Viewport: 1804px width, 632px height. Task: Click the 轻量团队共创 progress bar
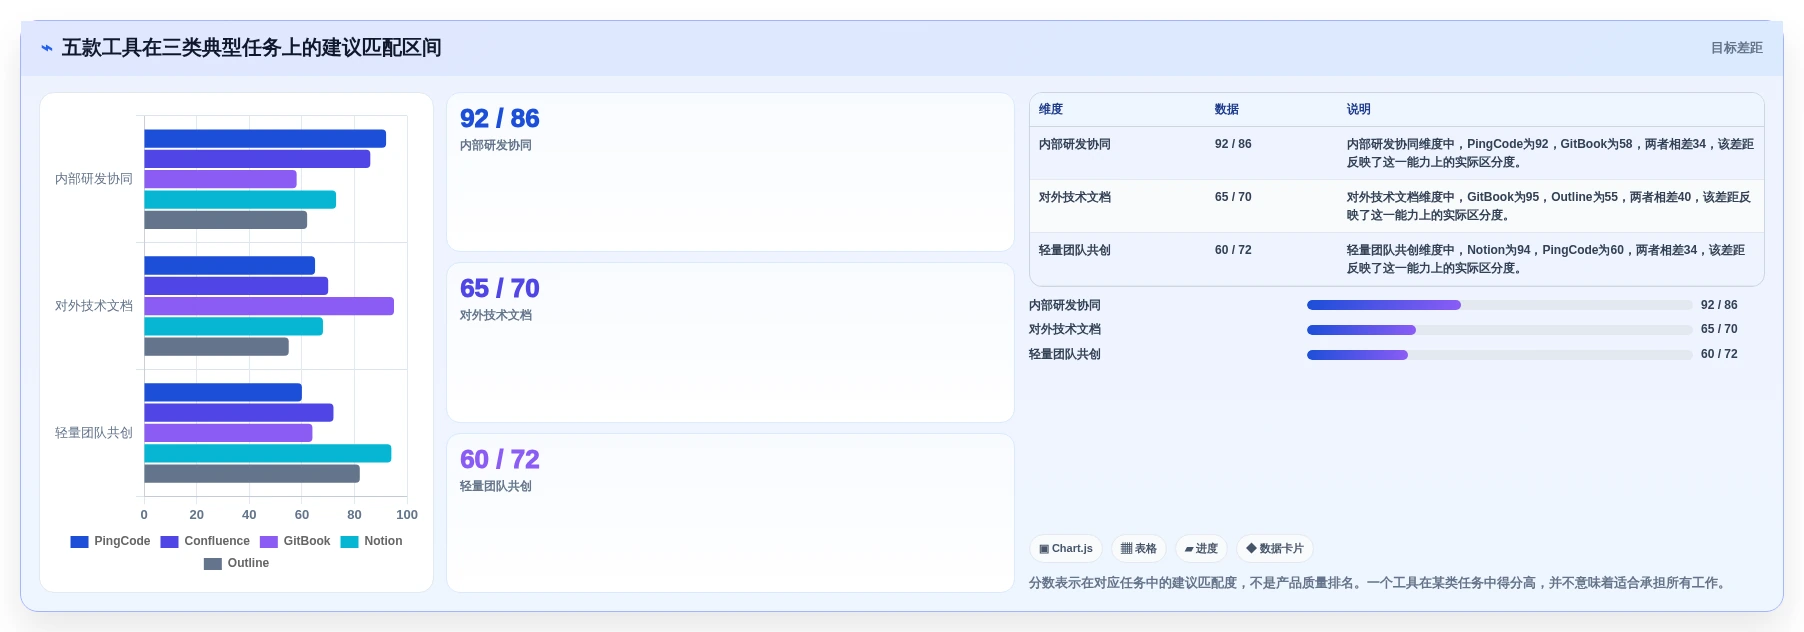coord(1499,355)
